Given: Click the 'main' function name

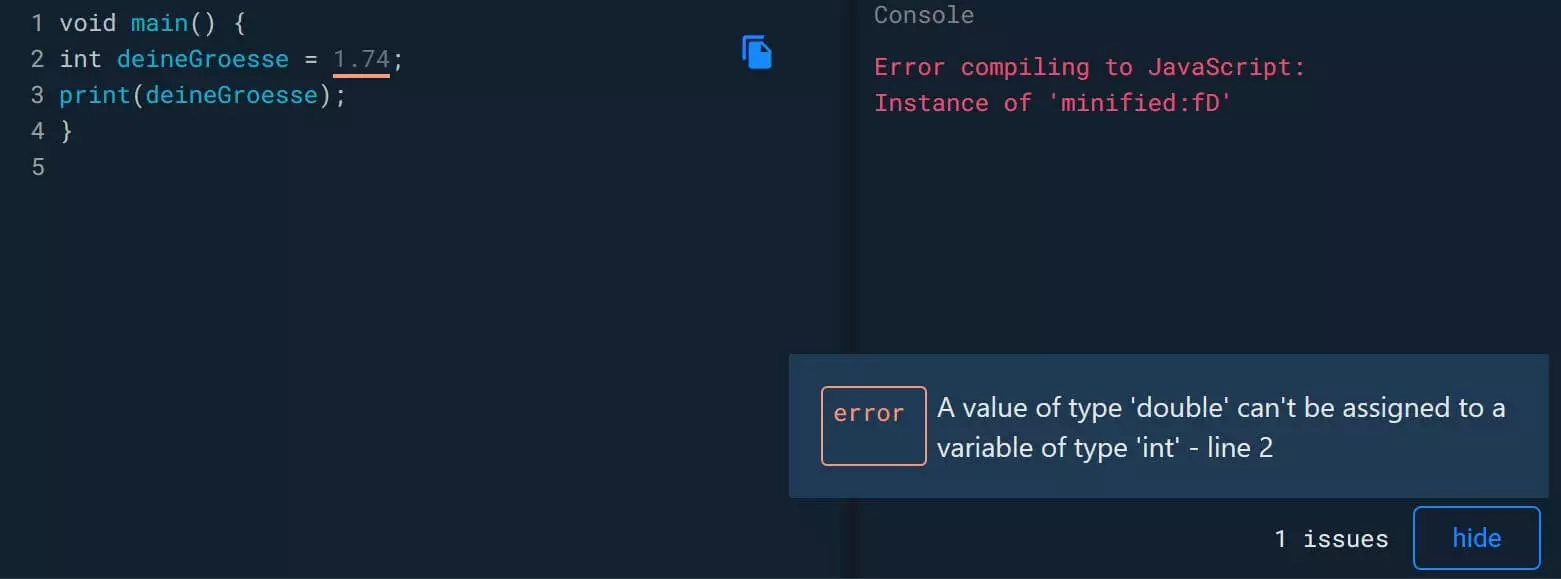Looking at the screenshot, I should coord(159,22).
